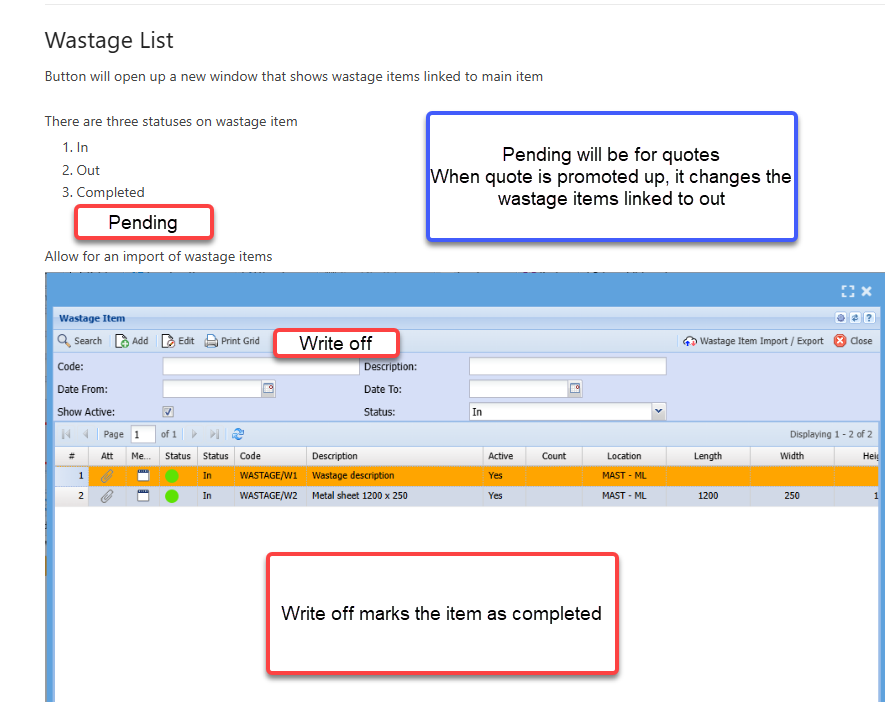This screenshot has width=896, height=710.
Task: Click the Print Grid button
Action: [232, 341]
